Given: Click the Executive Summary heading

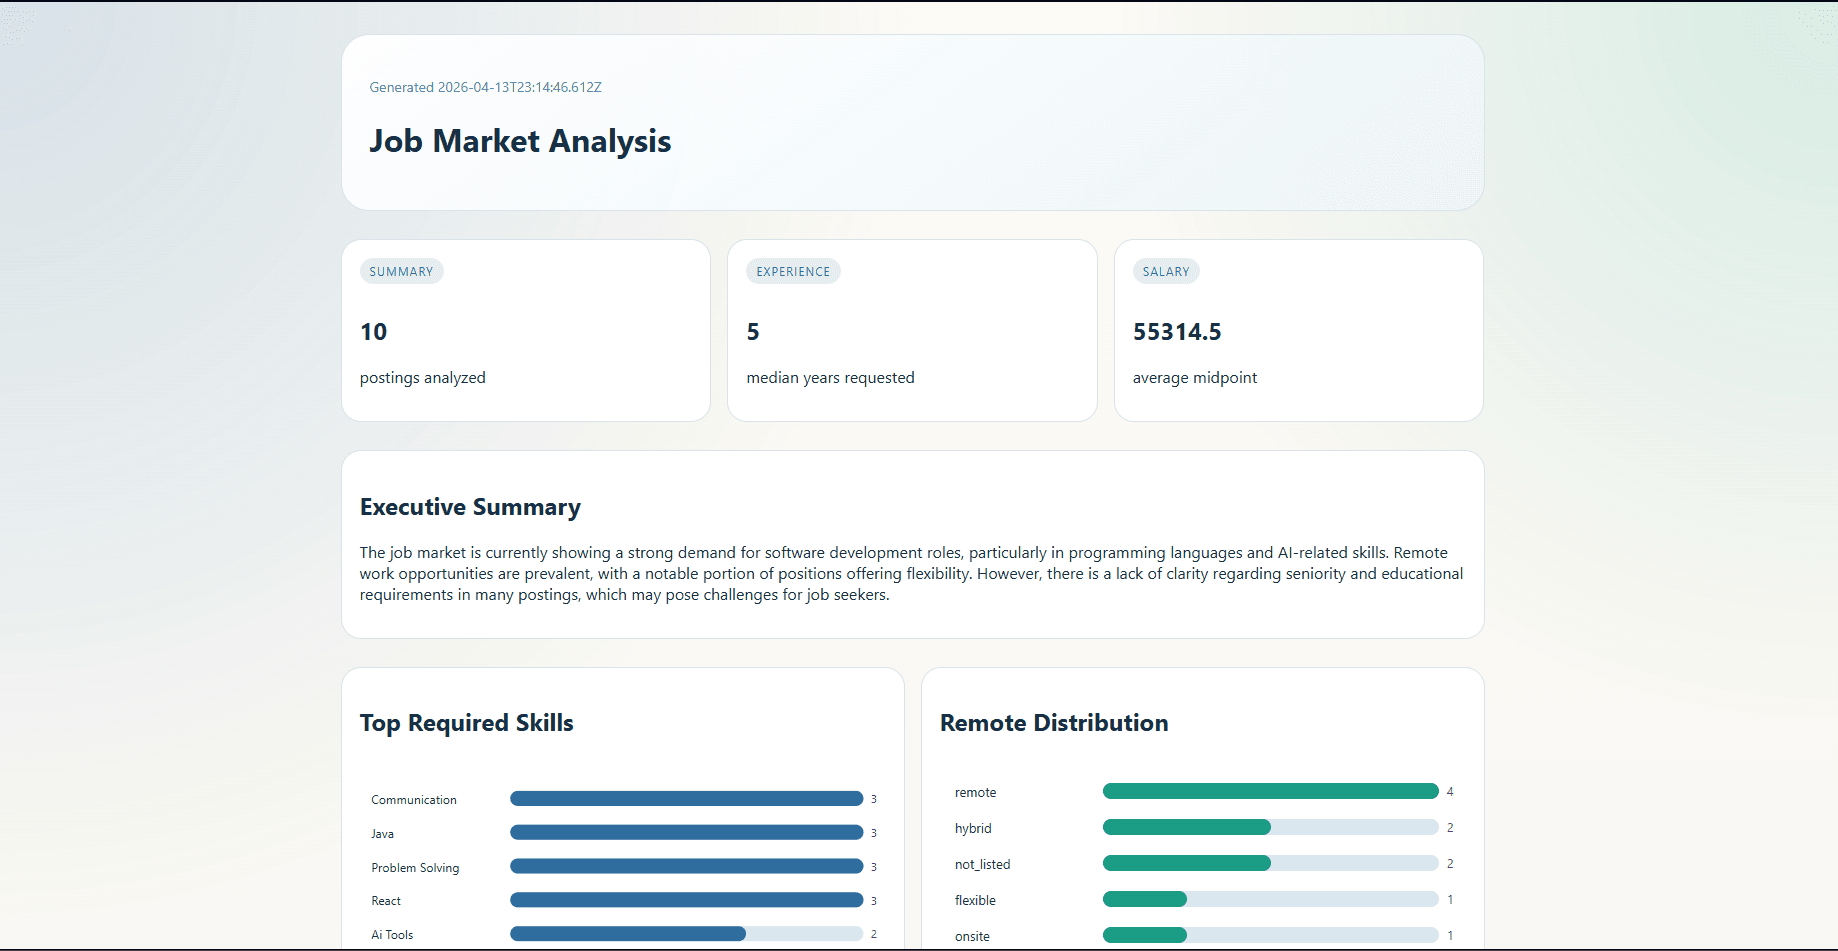Looking at the screenshot, I should [x=470, y=507].
